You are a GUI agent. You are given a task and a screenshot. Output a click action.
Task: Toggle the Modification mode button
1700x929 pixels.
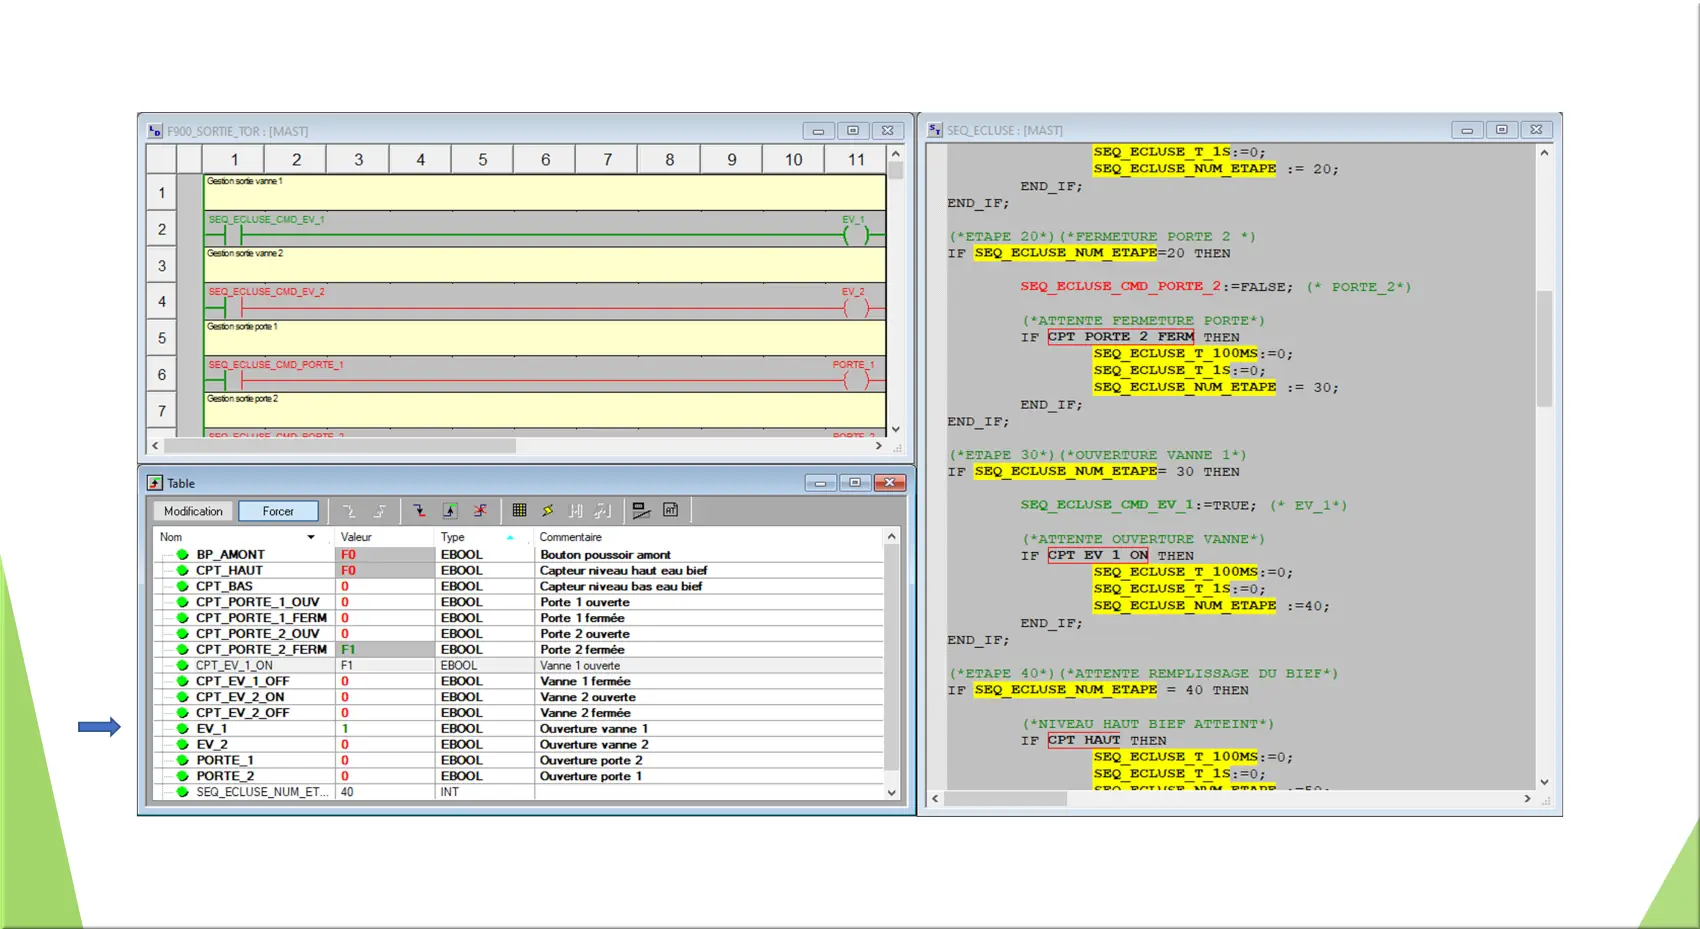pyautogui.click(x=193, y=511)
